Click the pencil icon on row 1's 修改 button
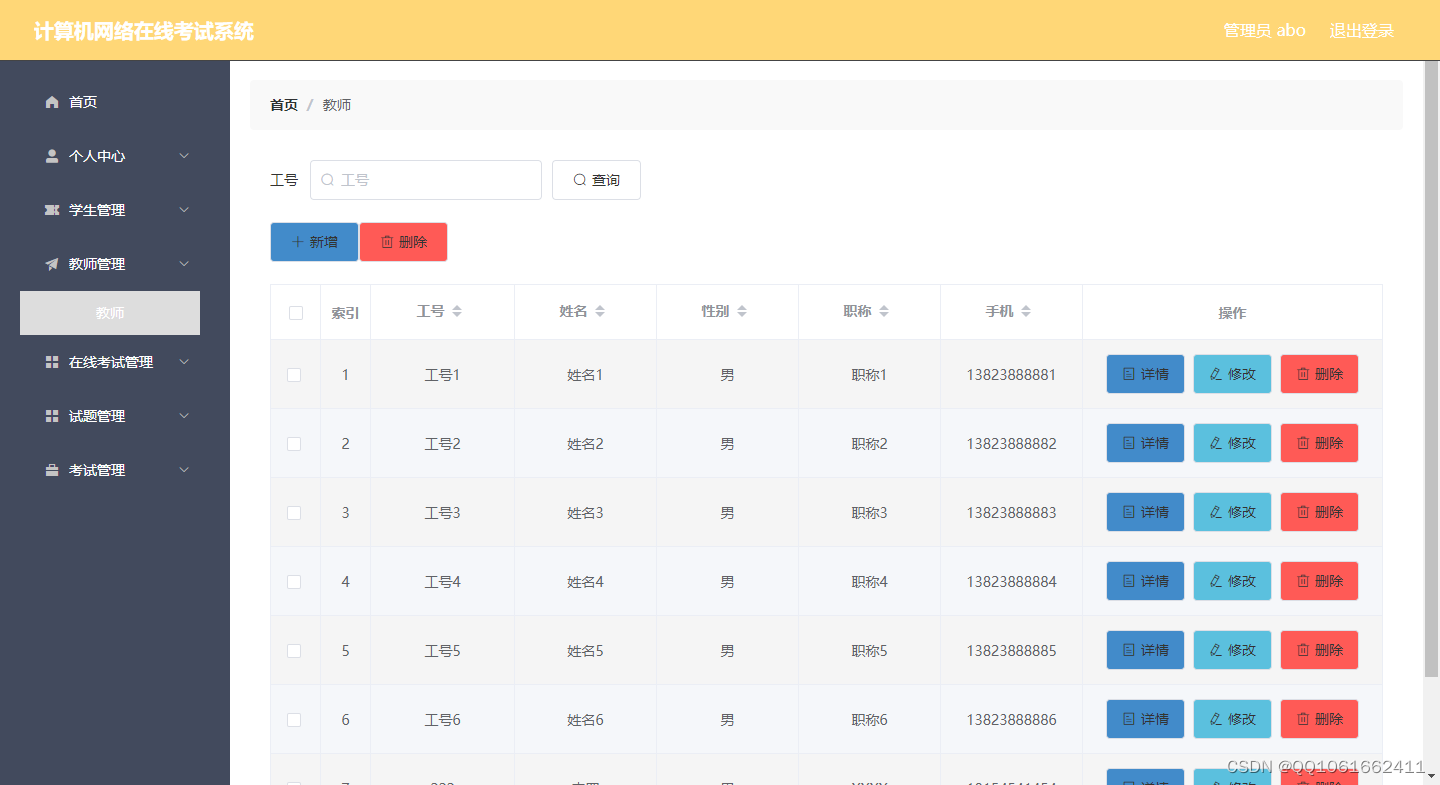The width and height of the screenshot is (1440, 785). coord(1217,373)
